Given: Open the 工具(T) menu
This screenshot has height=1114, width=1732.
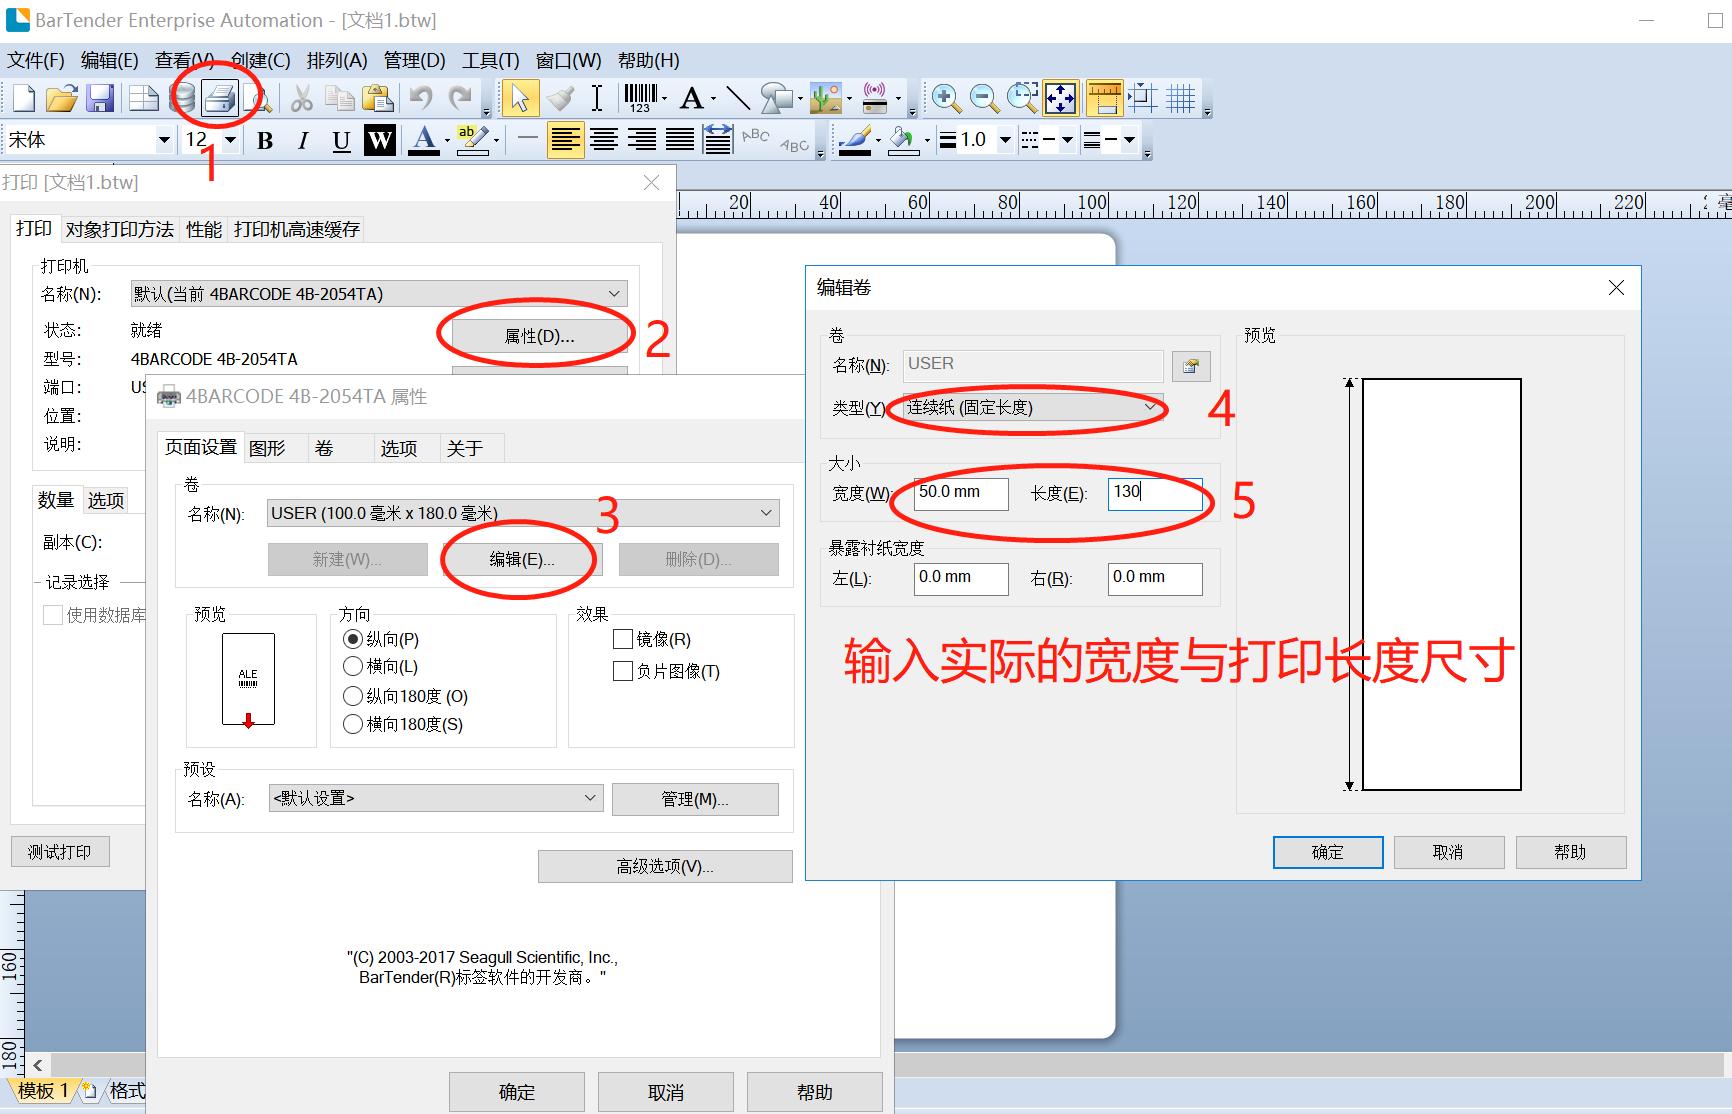Looking at the screenshot, I should coord(490,60).
